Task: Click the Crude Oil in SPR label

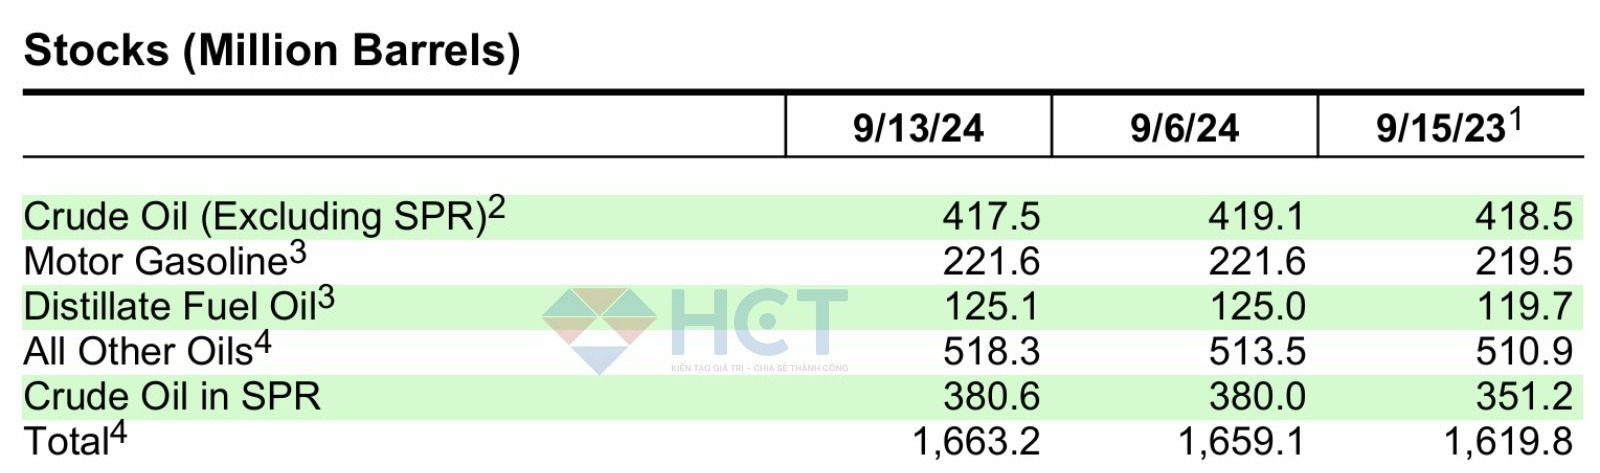Action: tap(172, 396)
